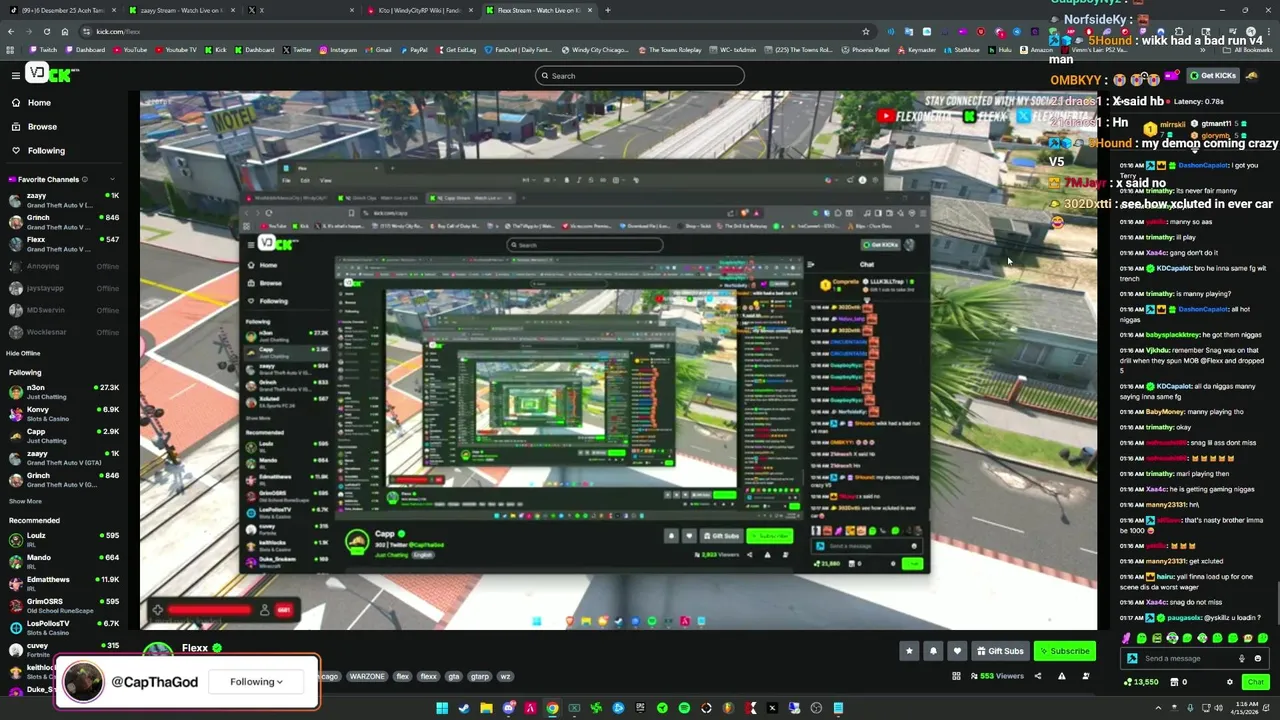Screen dimensions: 1280x720
Task: Click the Search input field
Action: 640,76
